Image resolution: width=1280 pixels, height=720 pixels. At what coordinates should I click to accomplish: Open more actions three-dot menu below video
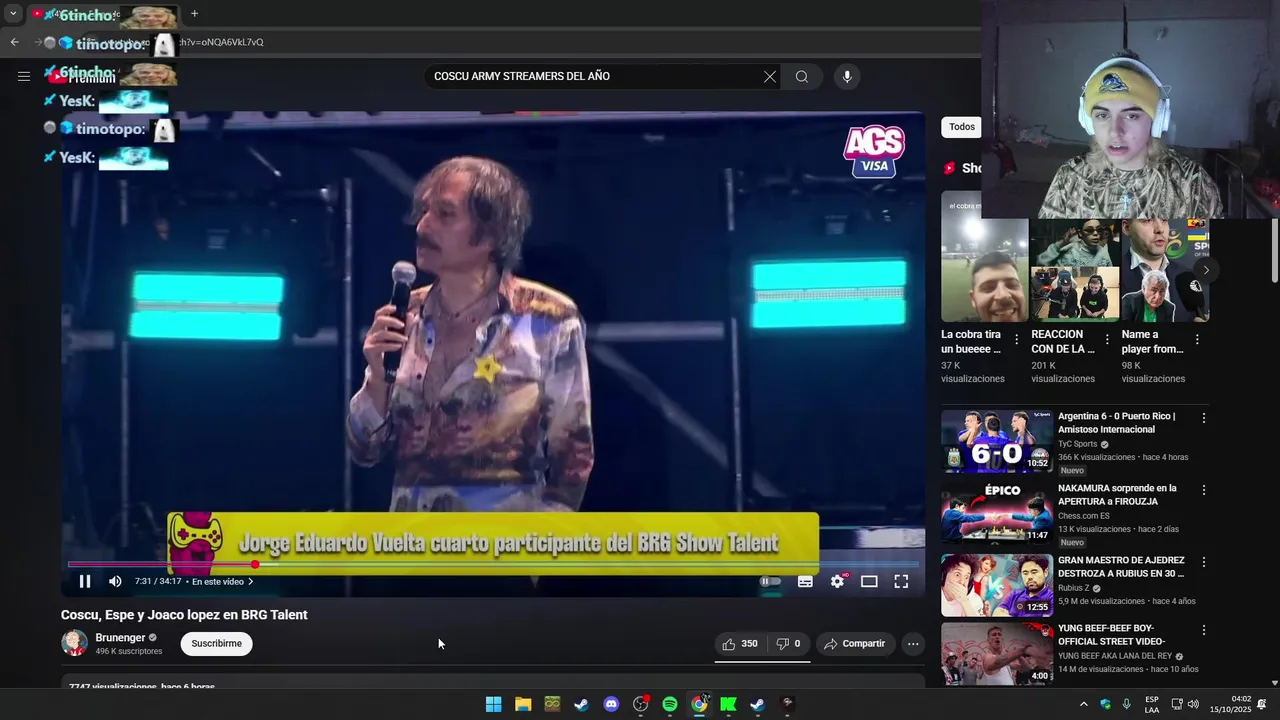click(x=913, y=644)
